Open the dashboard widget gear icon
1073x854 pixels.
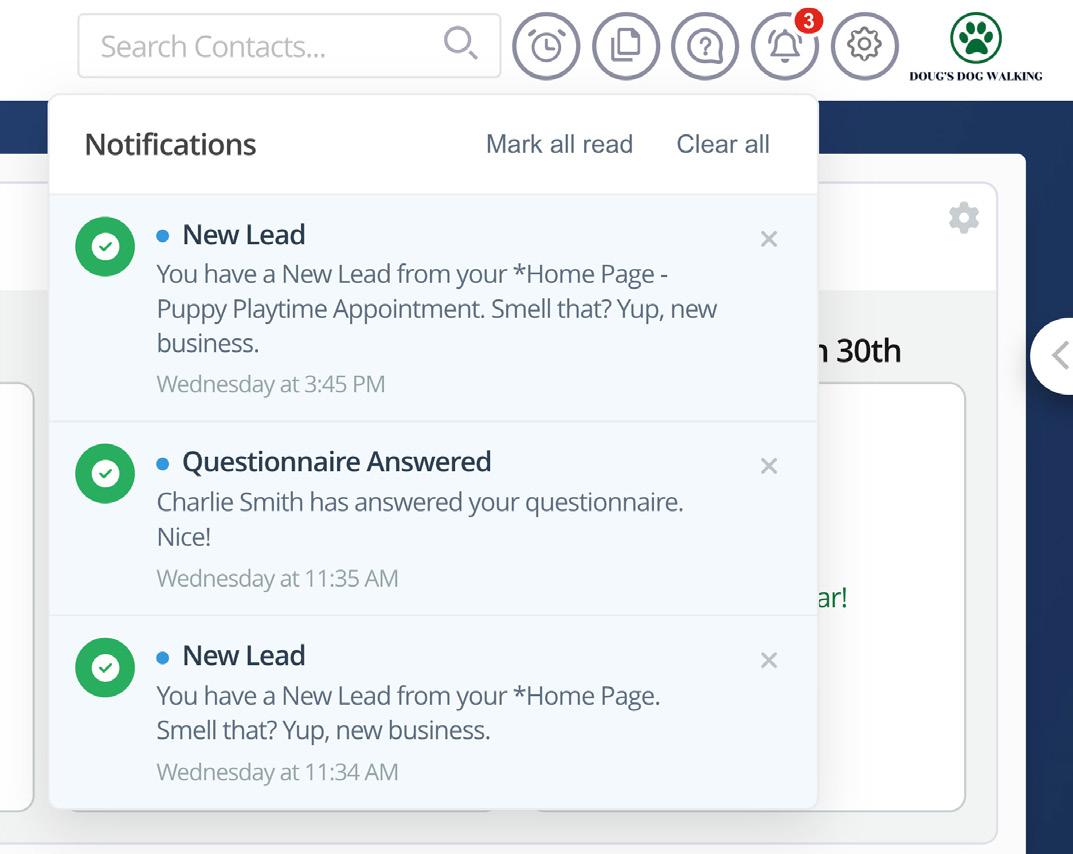(964, 218)
